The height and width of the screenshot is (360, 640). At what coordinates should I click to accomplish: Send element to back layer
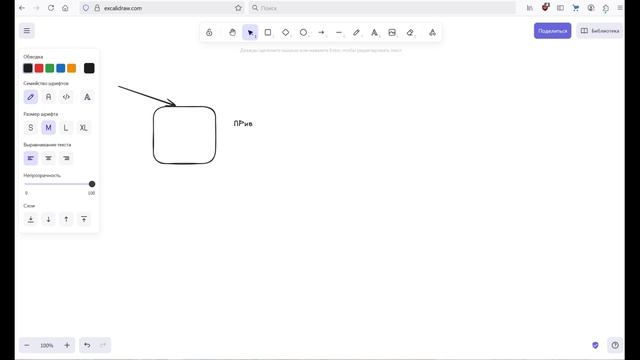[x=31, y=219]
